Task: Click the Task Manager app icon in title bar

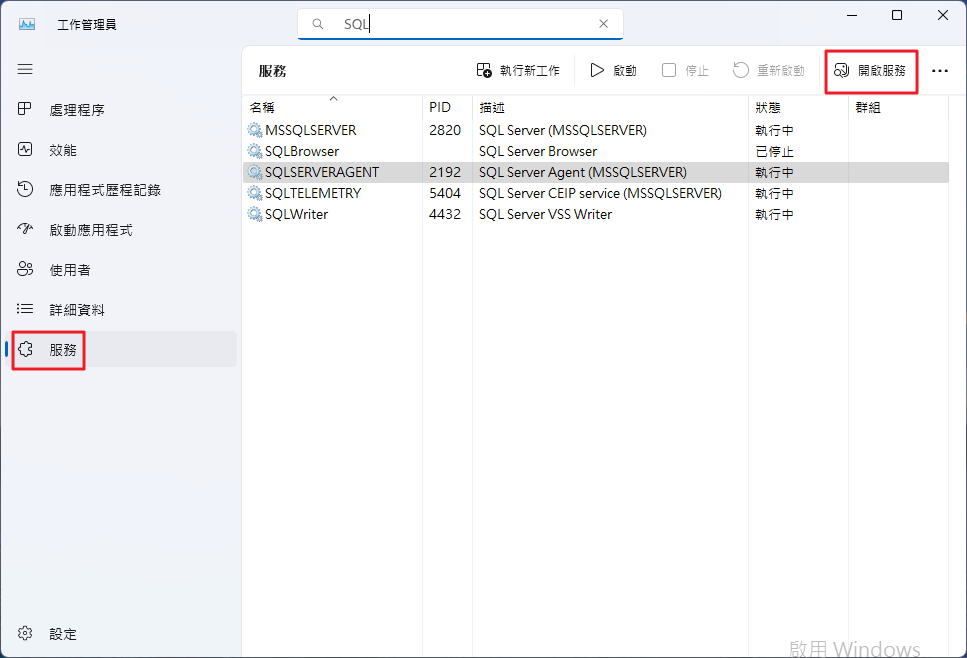Action: pyautogui.click(x=27, y=24)
